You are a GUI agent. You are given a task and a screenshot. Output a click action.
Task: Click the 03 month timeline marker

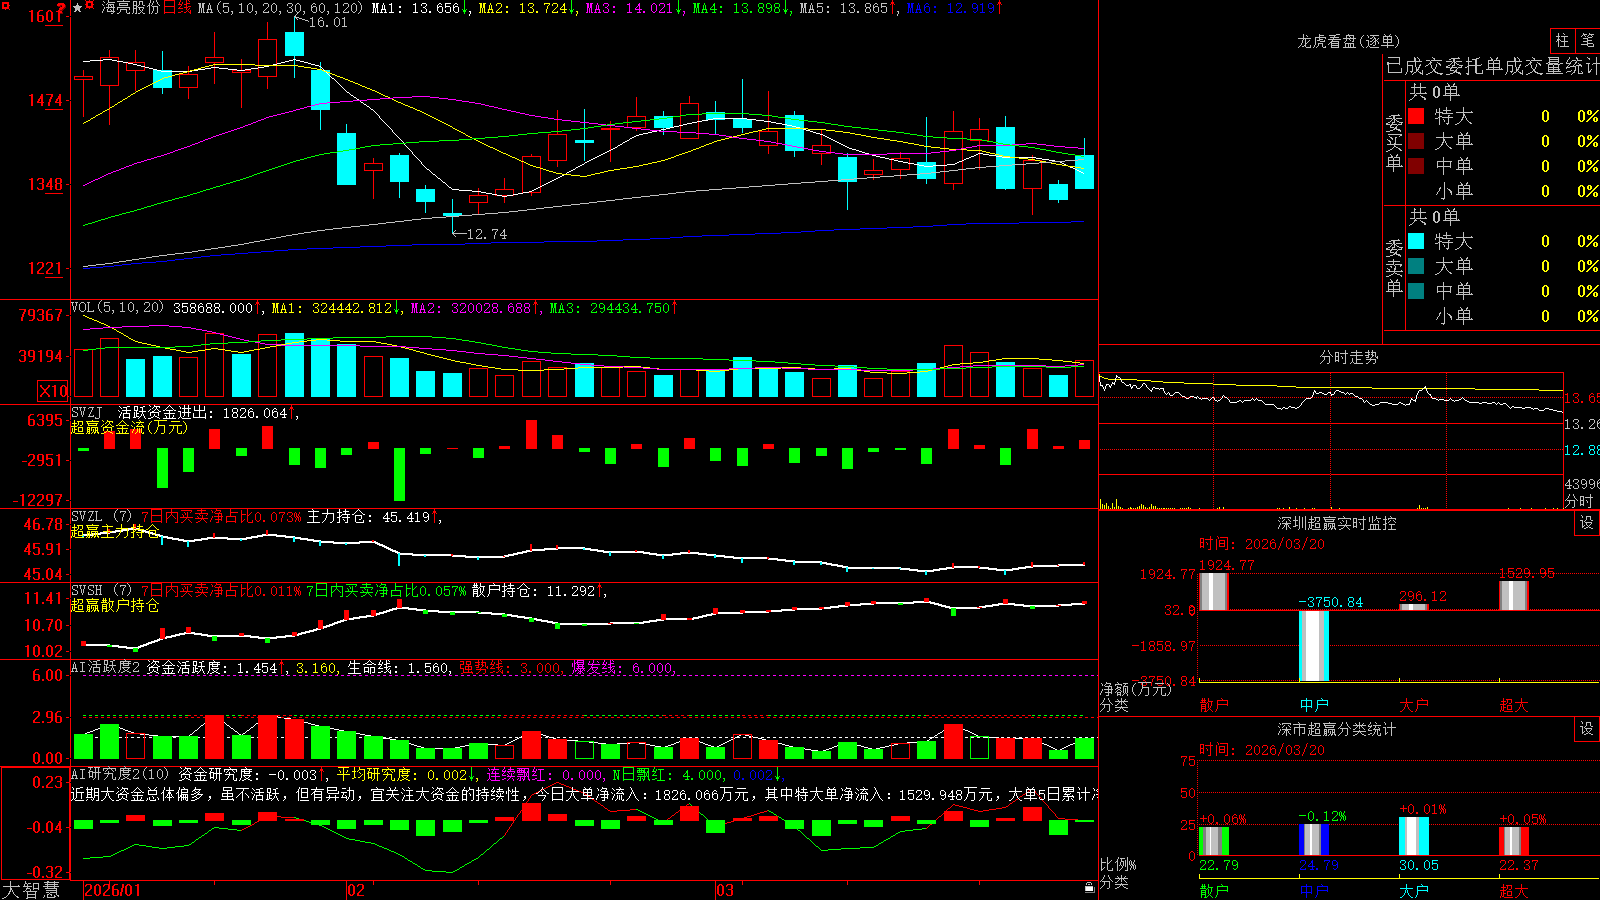[725, 890]
